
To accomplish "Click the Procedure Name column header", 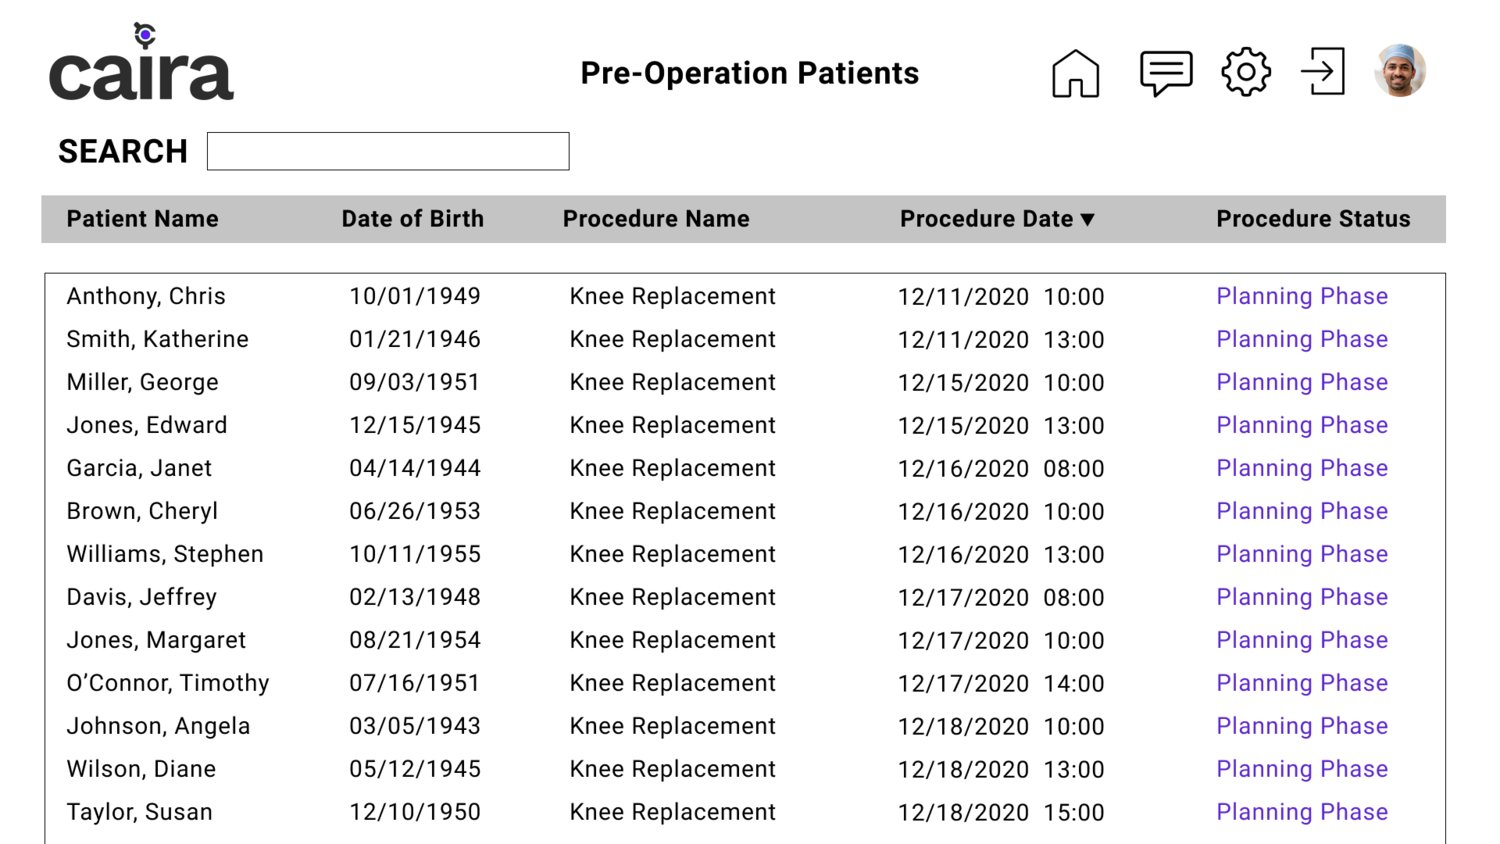I will pyautogui.click(x=656, y=219).
